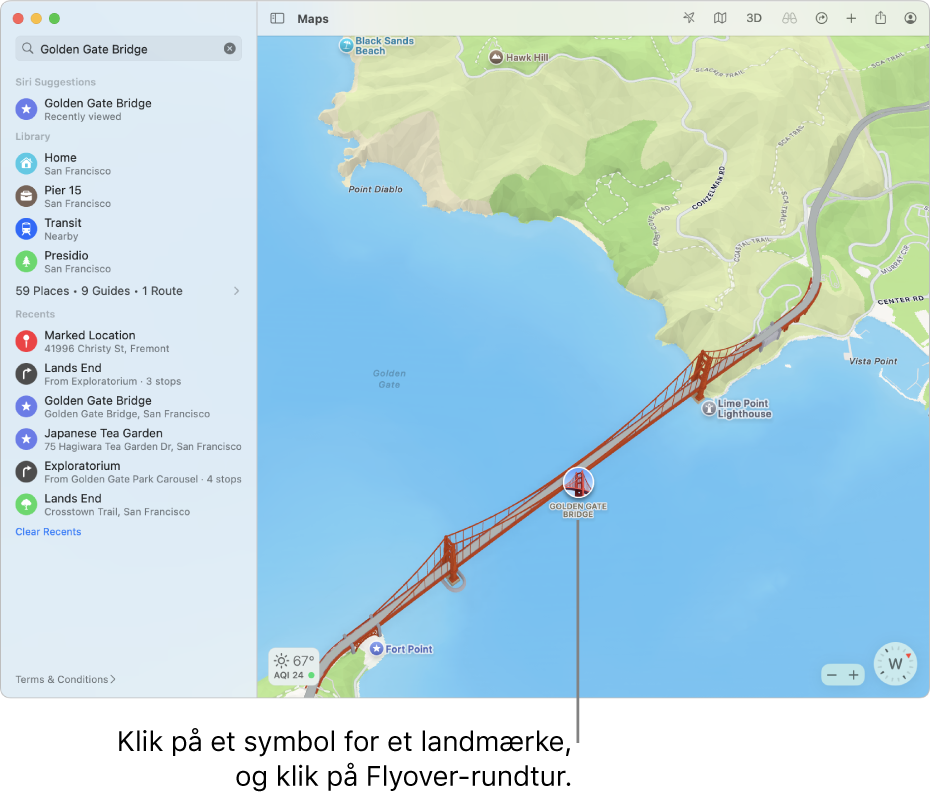Image resolution: width=934 pixels, height=798 pixels.
Task: Click the Presidio tree icon
Action: [x=26, y=262]
